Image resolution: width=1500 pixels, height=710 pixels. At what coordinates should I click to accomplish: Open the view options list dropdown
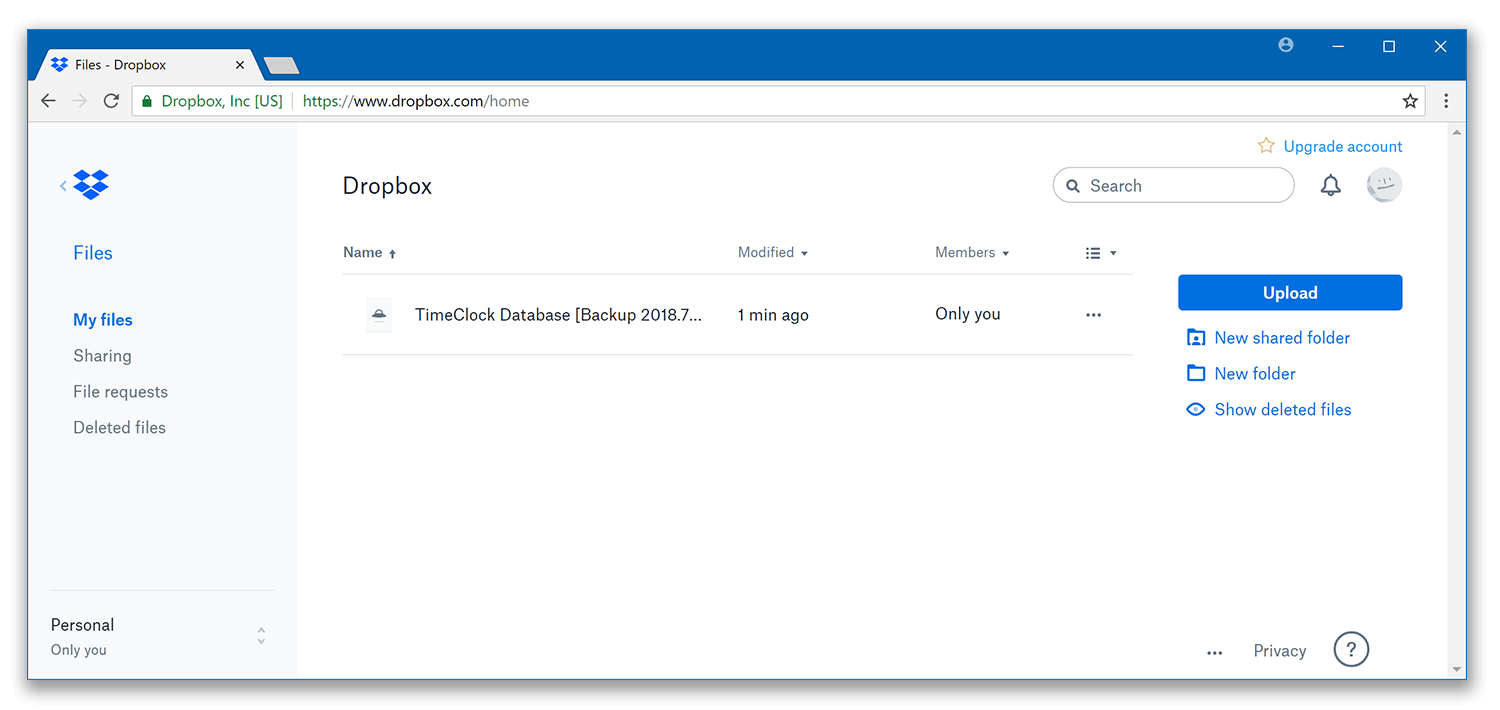point(1100,253)
